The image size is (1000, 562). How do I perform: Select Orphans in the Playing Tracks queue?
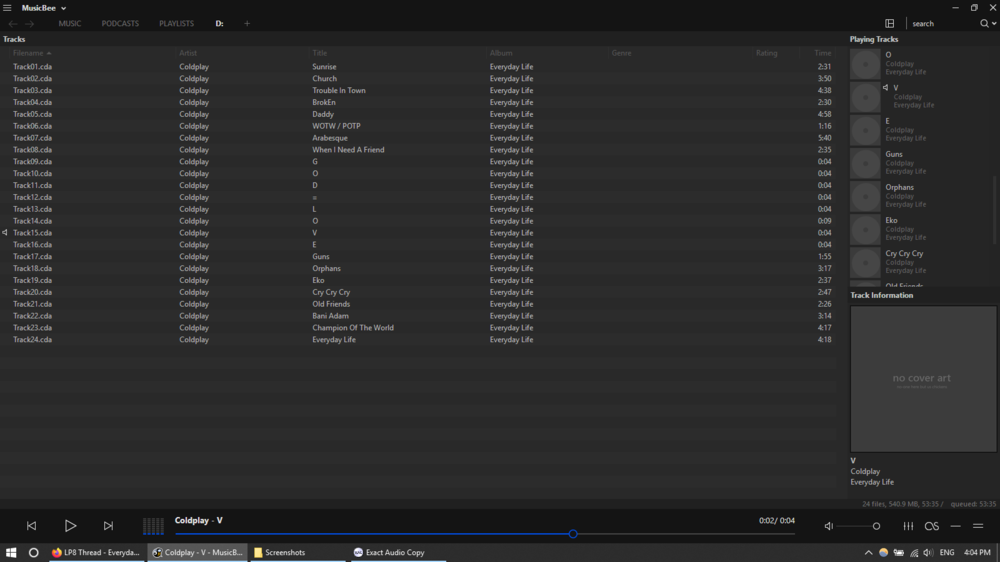[899, 188]
